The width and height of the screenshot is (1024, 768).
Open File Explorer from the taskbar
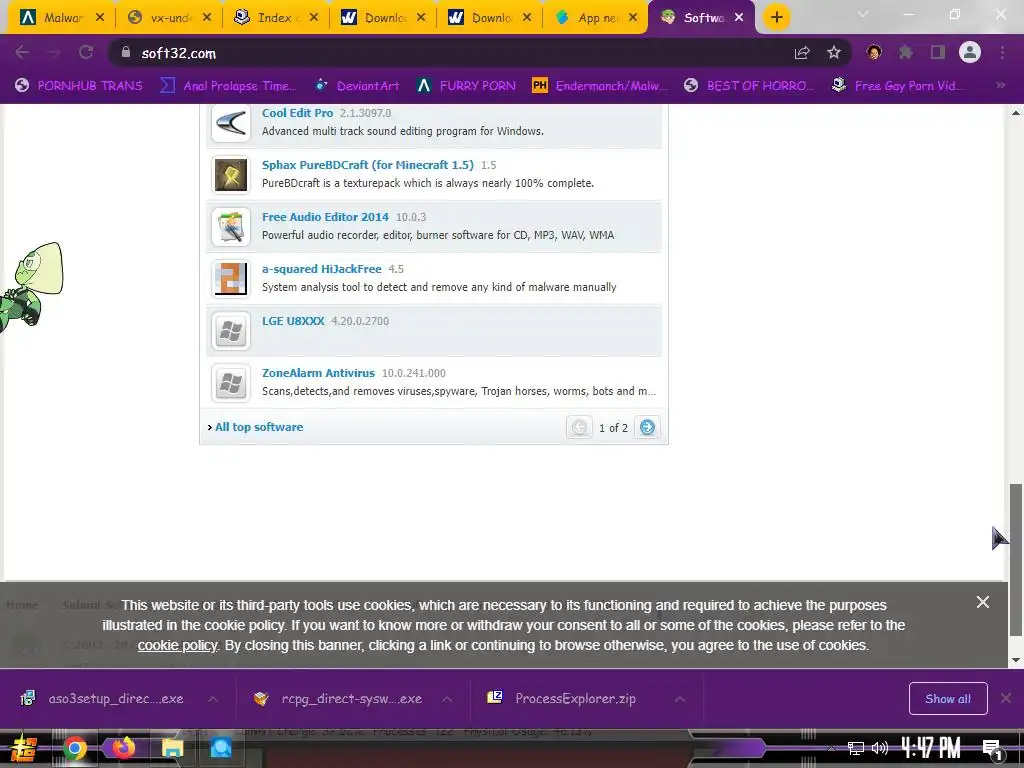(x=172, y=748)
